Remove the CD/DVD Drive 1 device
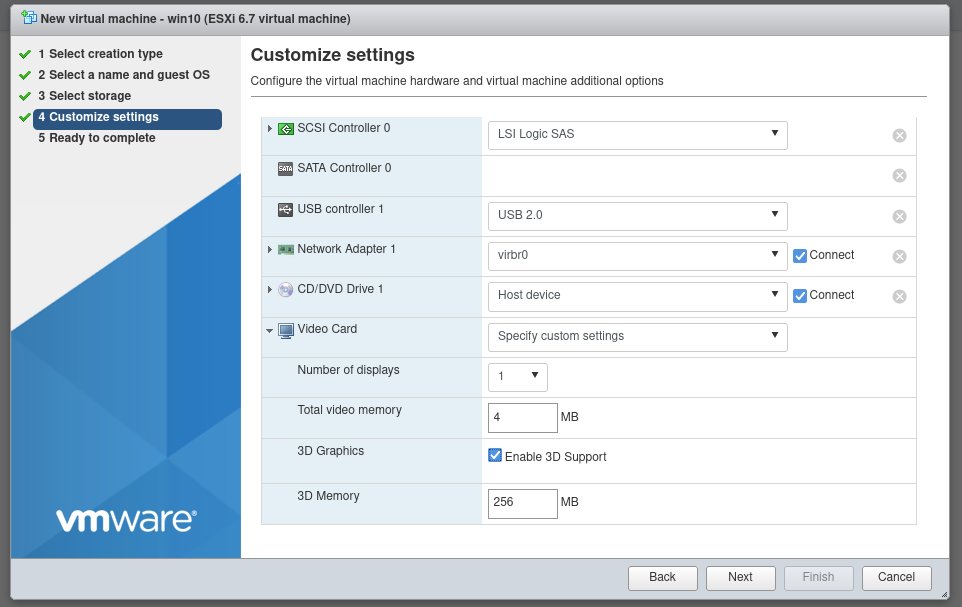The image size is (962, 607). point(899,296)
